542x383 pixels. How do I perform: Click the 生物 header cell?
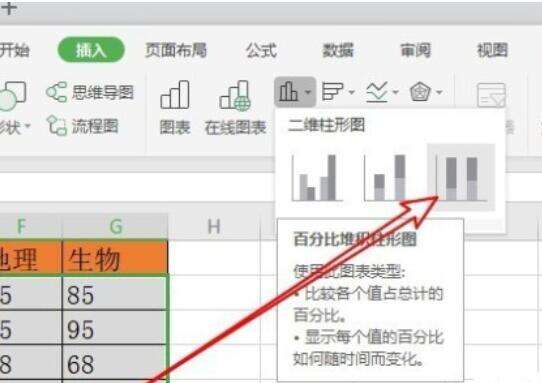tap(115, 258)
